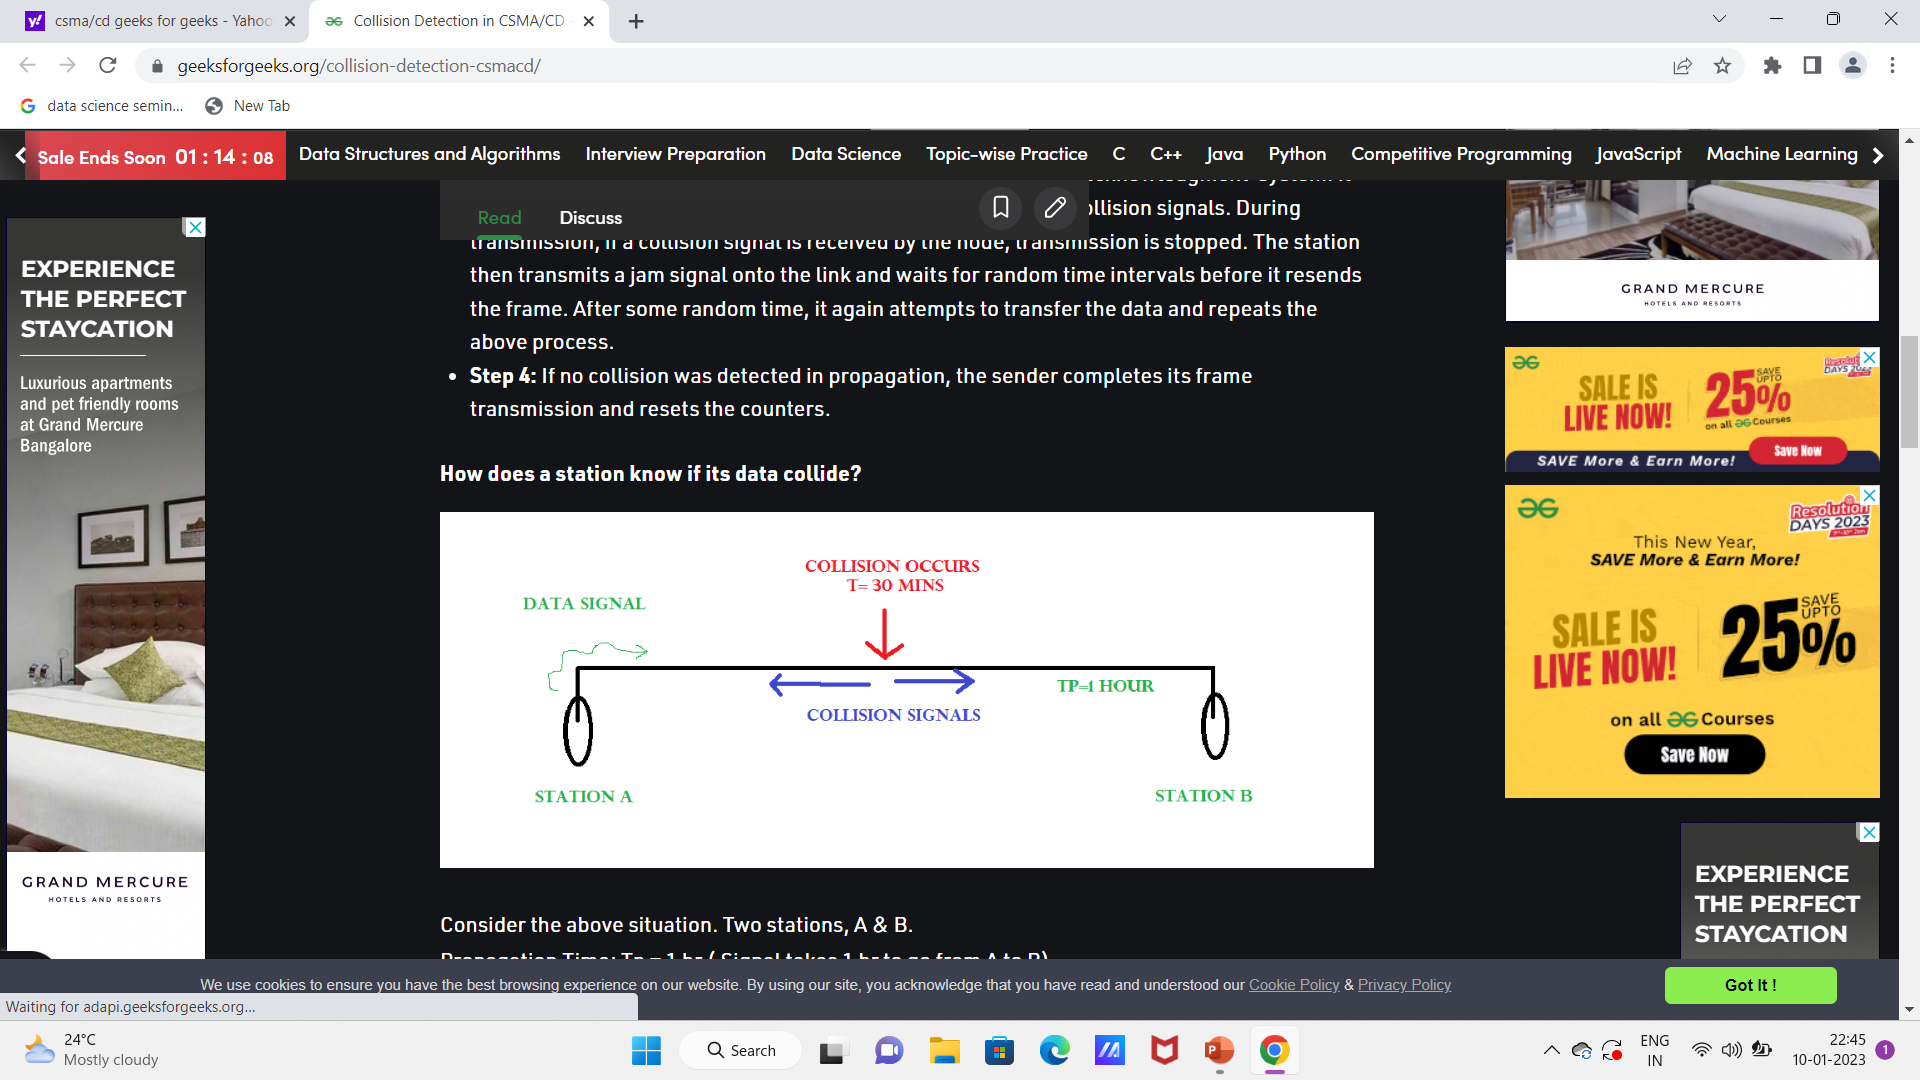Open Competitive Programming menu
Viewport: 1920px width, 1080px height.
1461,154
